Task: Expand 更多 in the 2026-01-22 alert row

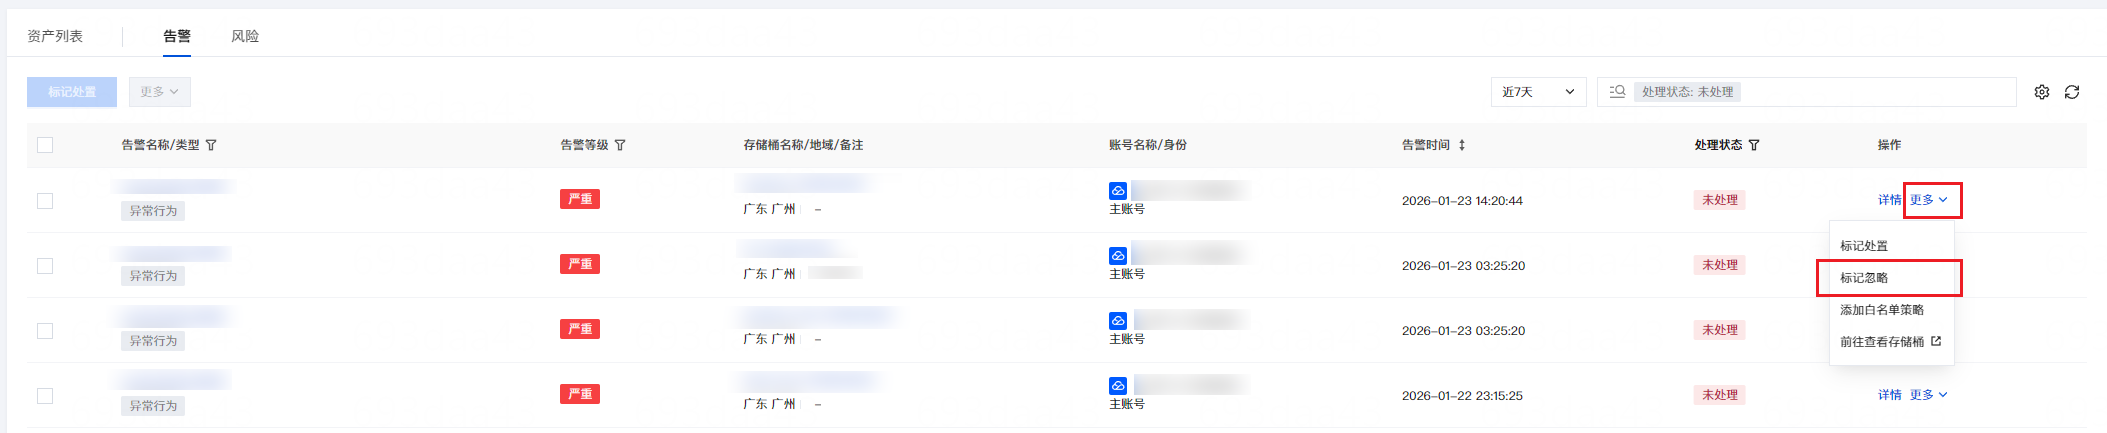Action: 1928,395
